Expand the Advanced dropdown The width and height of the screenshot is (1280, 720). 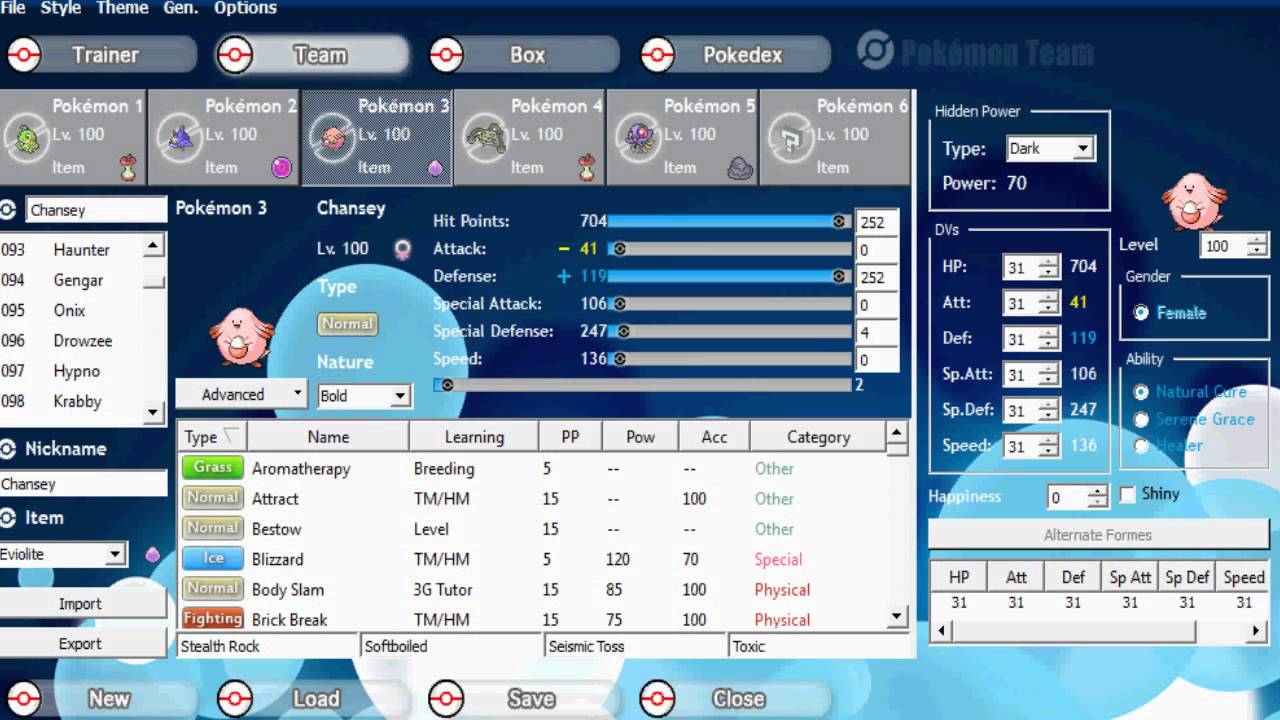point(241,394)
